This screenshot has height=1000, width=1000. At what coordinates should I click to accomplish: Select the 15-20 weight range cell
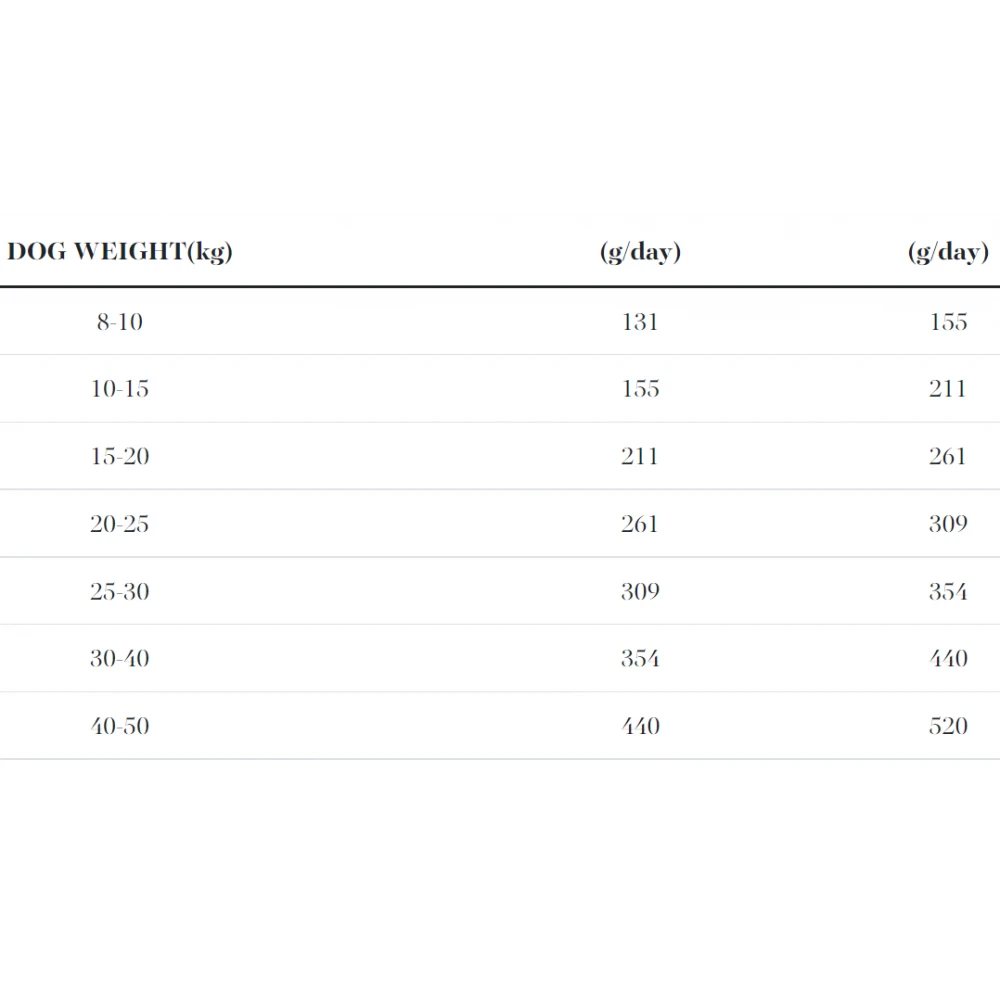point(120,457)
